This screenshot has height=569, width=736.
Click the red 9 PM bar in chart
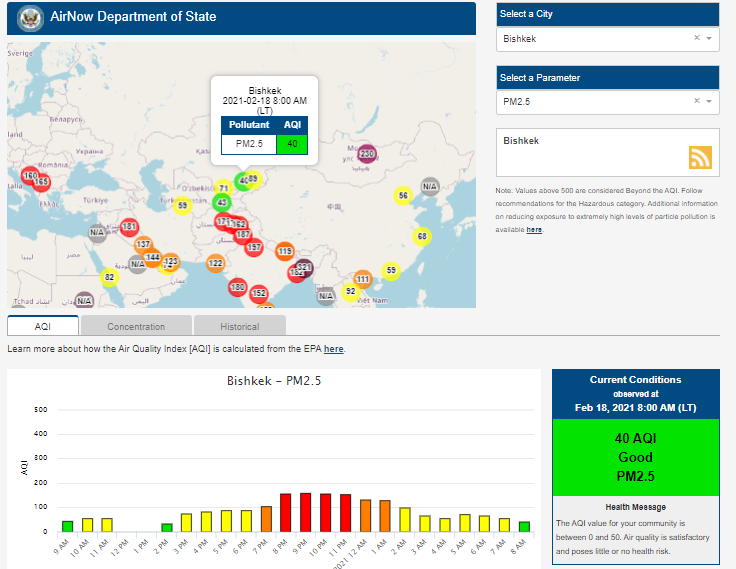(x=305, y=512)
